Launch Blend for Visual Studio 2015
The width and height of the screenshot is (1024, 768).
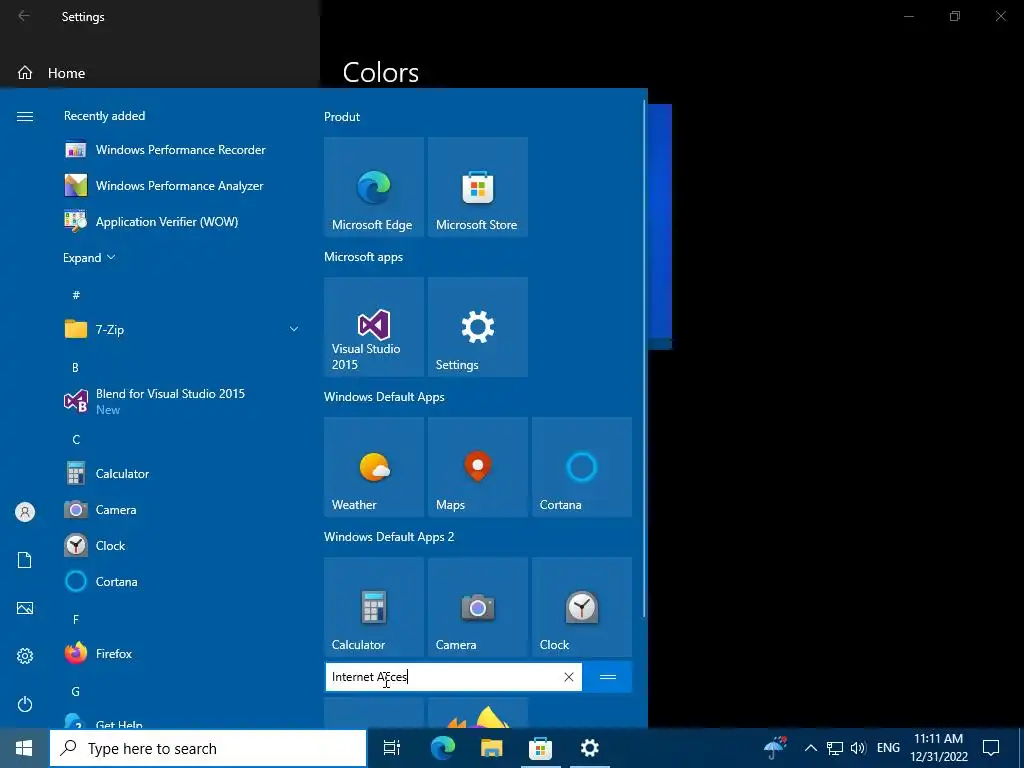click(x=181, y=401)
